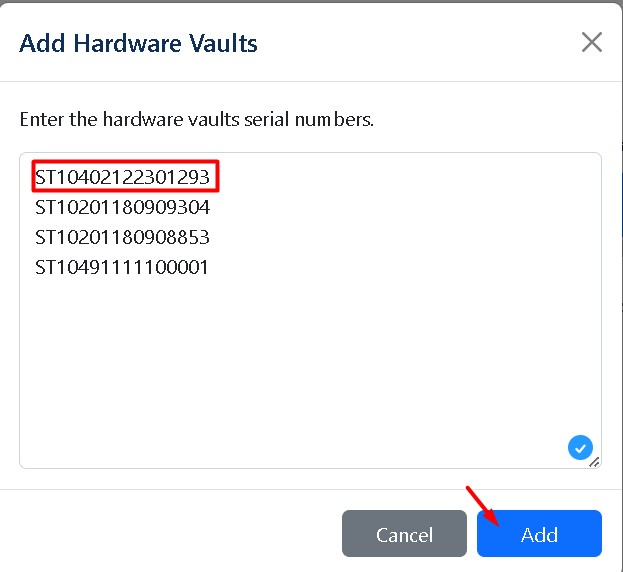The height and width of the screenshot is (572, 623).
Task: Click blank header space right of title
Action: tap(420, 43)
